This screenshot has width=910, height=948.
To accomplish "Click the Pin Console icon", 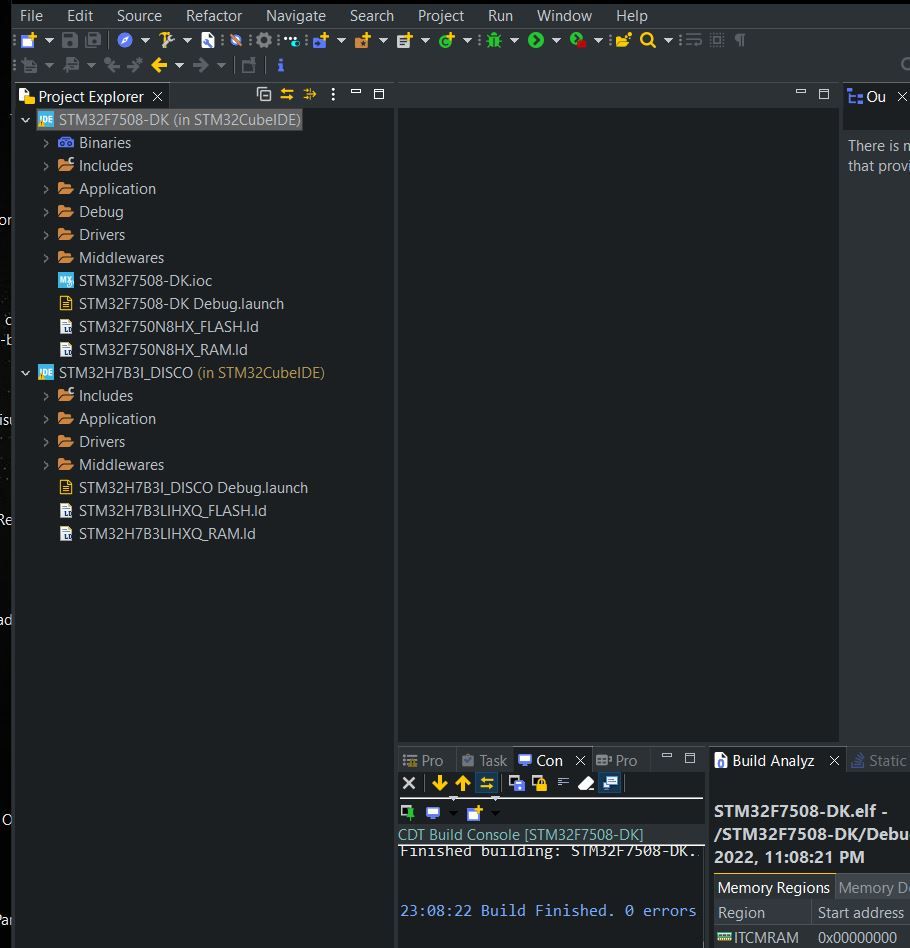I will pyautogui.click(x=408, y=813).
